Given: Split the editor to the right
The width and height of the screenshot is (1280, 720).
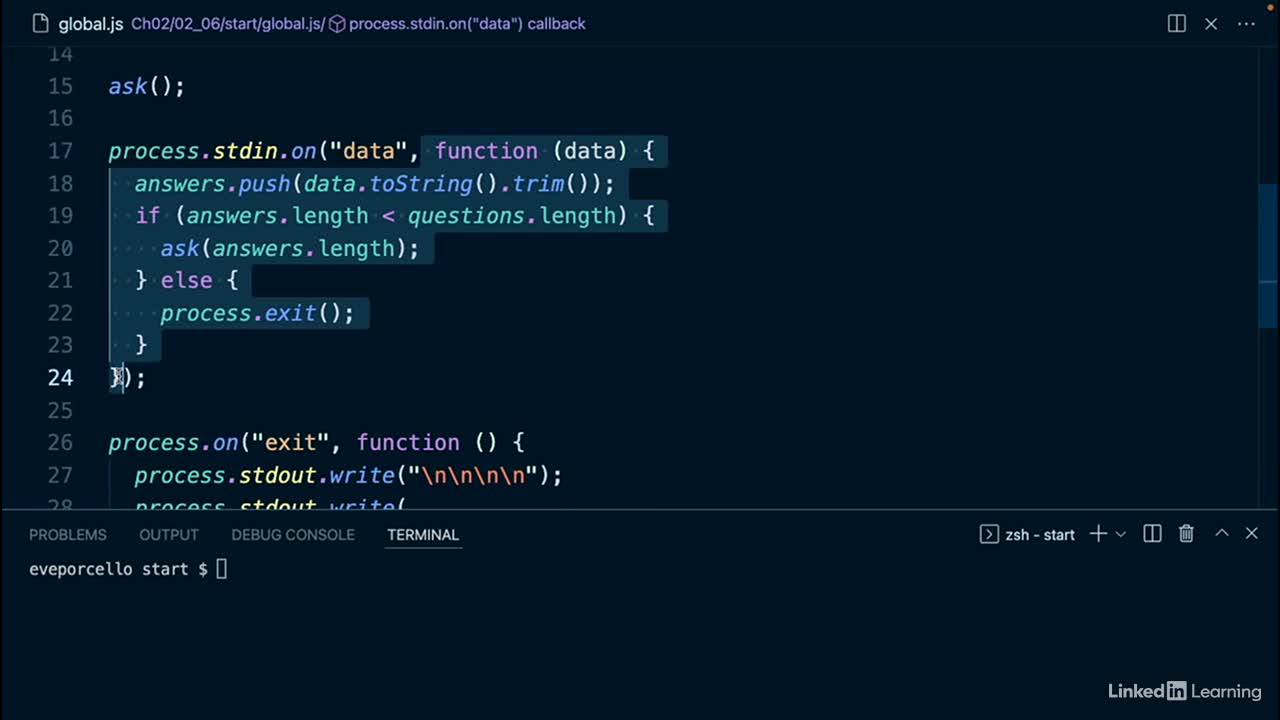Looking at the screenshot, I should click(1177, 23).
